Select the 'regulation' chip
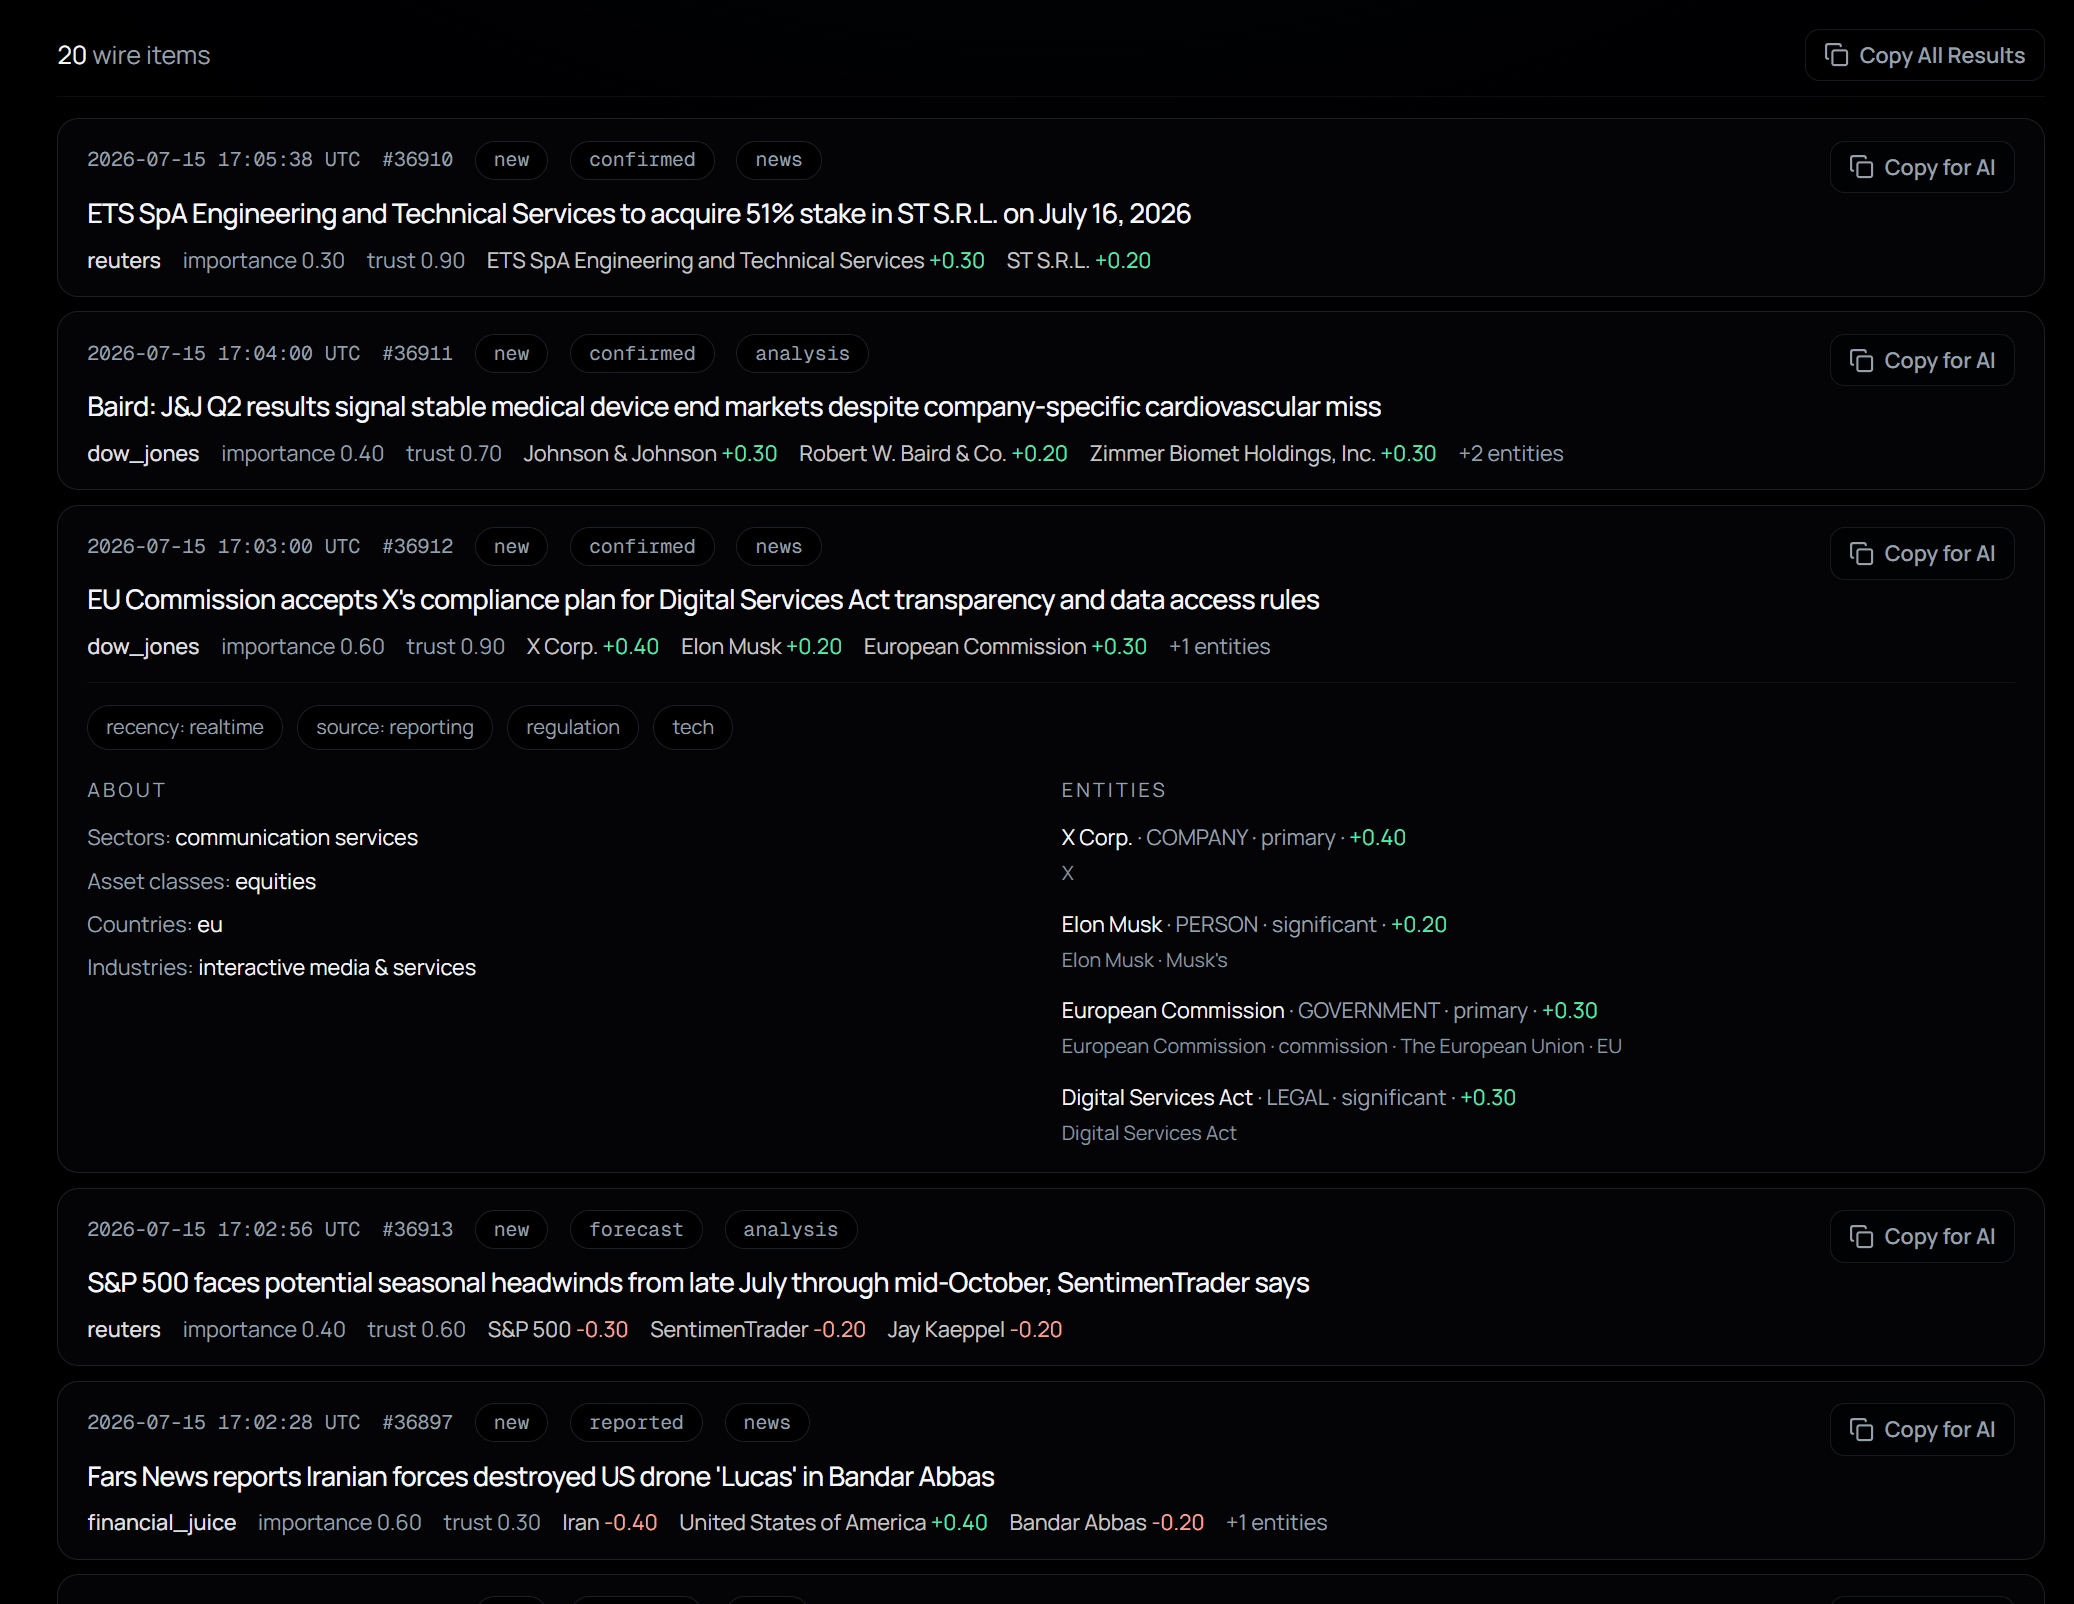 click(x=573, y=727)
